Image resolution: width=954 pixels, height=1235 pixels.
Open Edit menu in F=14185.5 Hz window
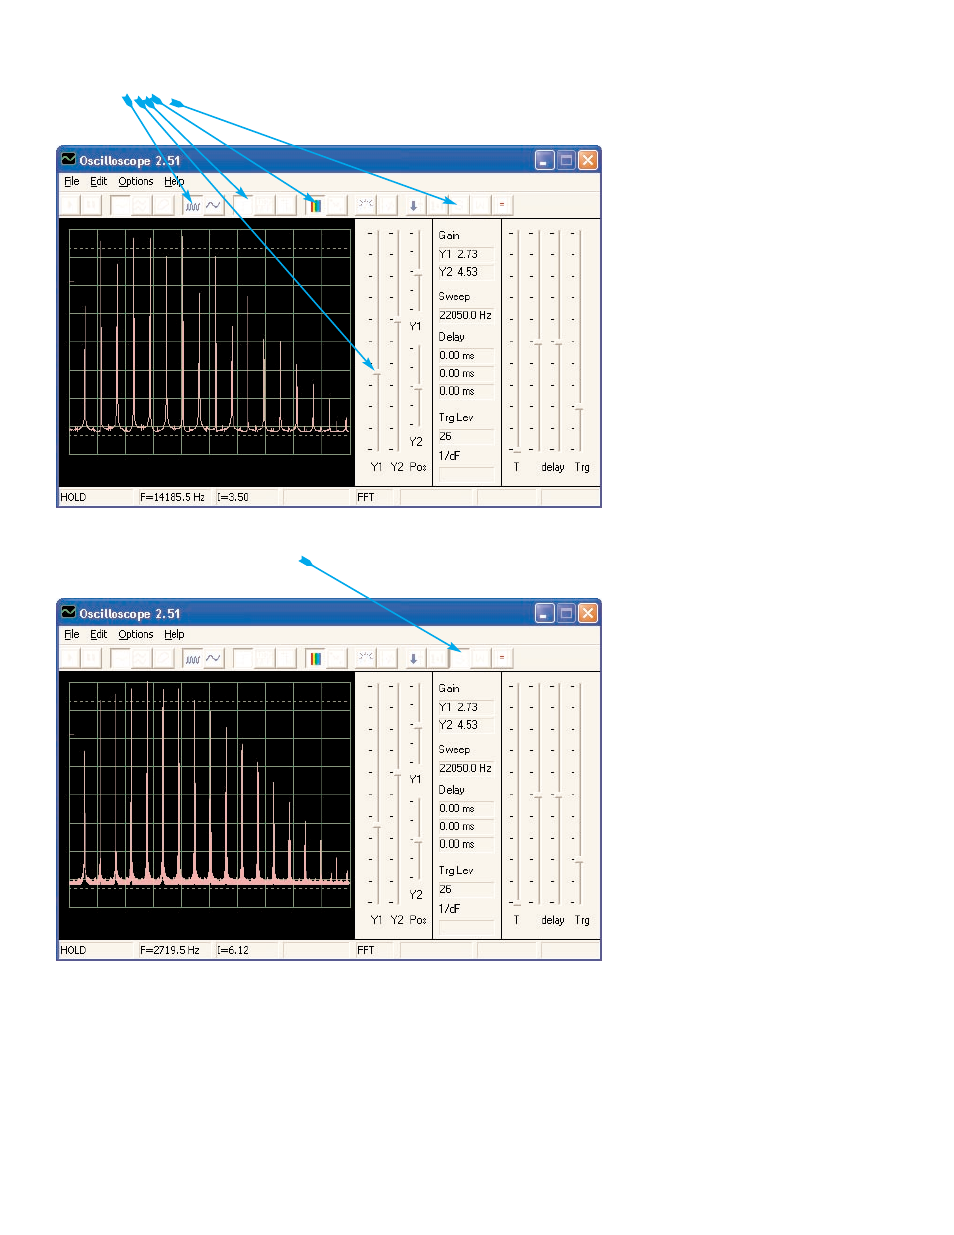pyautogui.click(x=98, y=181)
